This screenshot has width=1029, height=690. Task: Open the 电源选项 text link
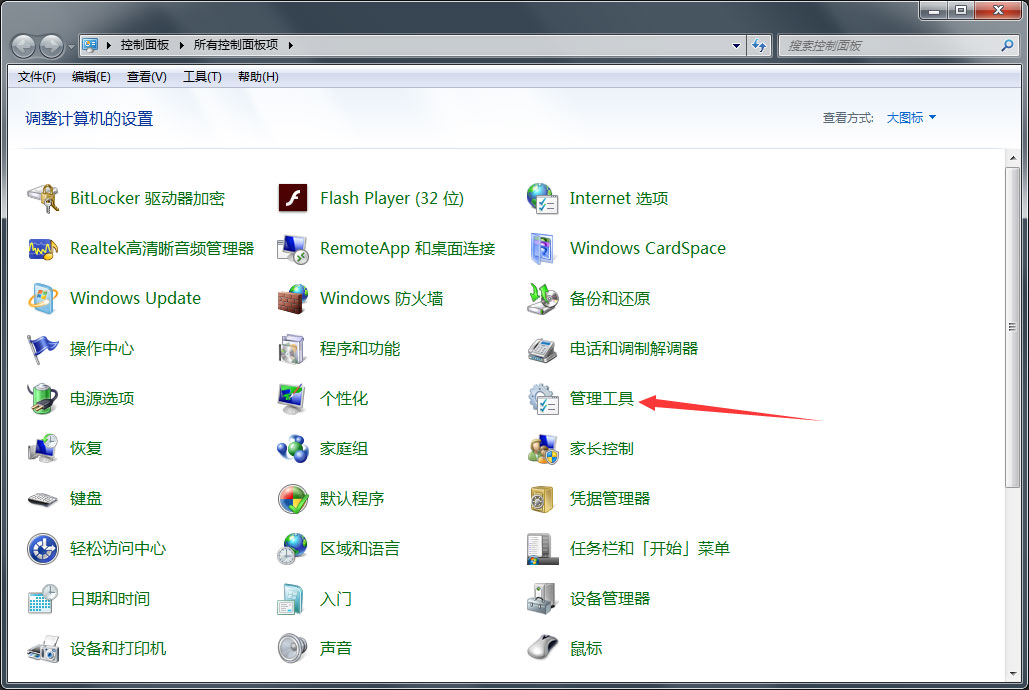(102, 399)
